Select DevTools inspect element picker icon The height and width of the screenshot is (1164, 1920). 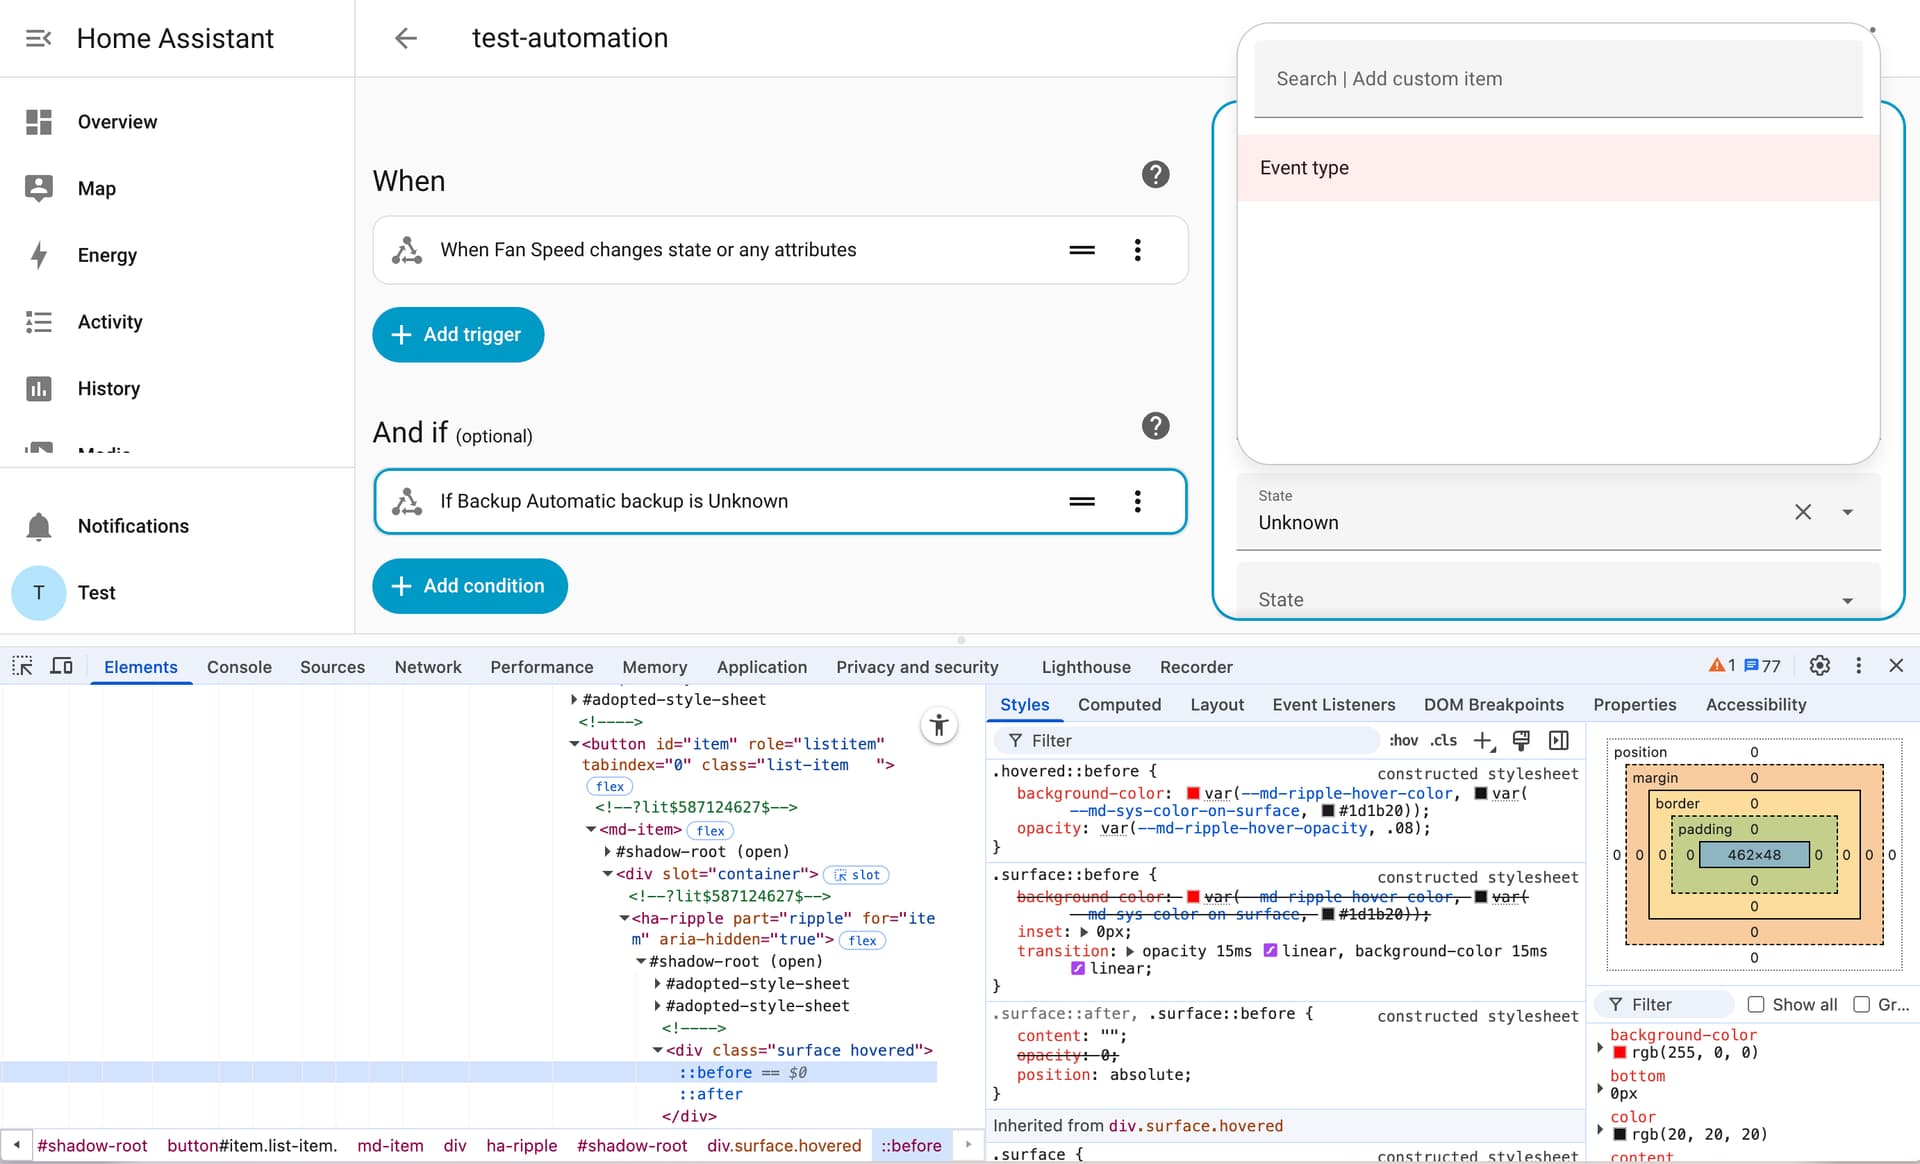pyautogui.click(x=22, y=666)
